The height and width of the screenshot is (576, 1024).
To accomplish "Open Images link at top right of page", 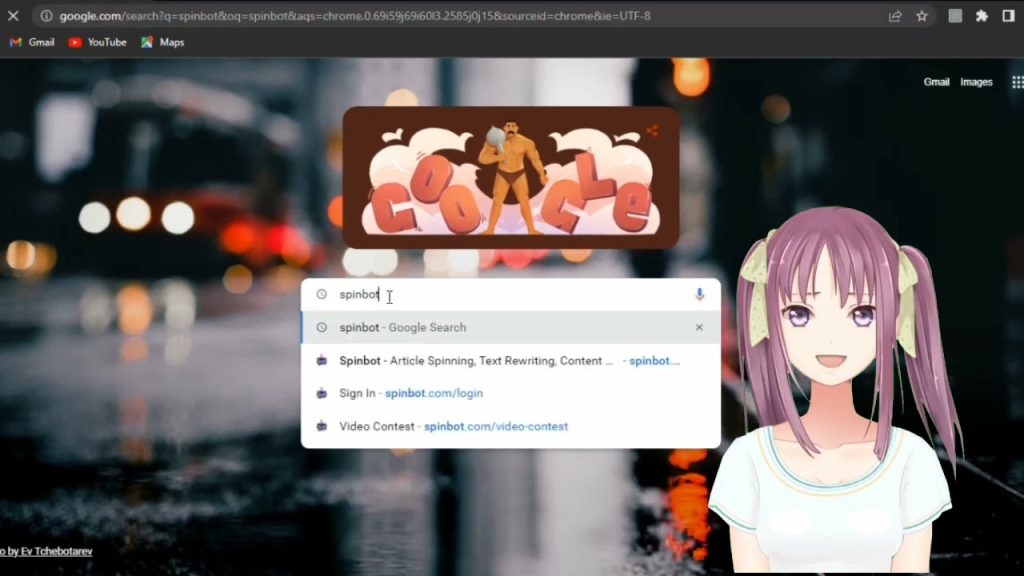I will pos(976,82).
